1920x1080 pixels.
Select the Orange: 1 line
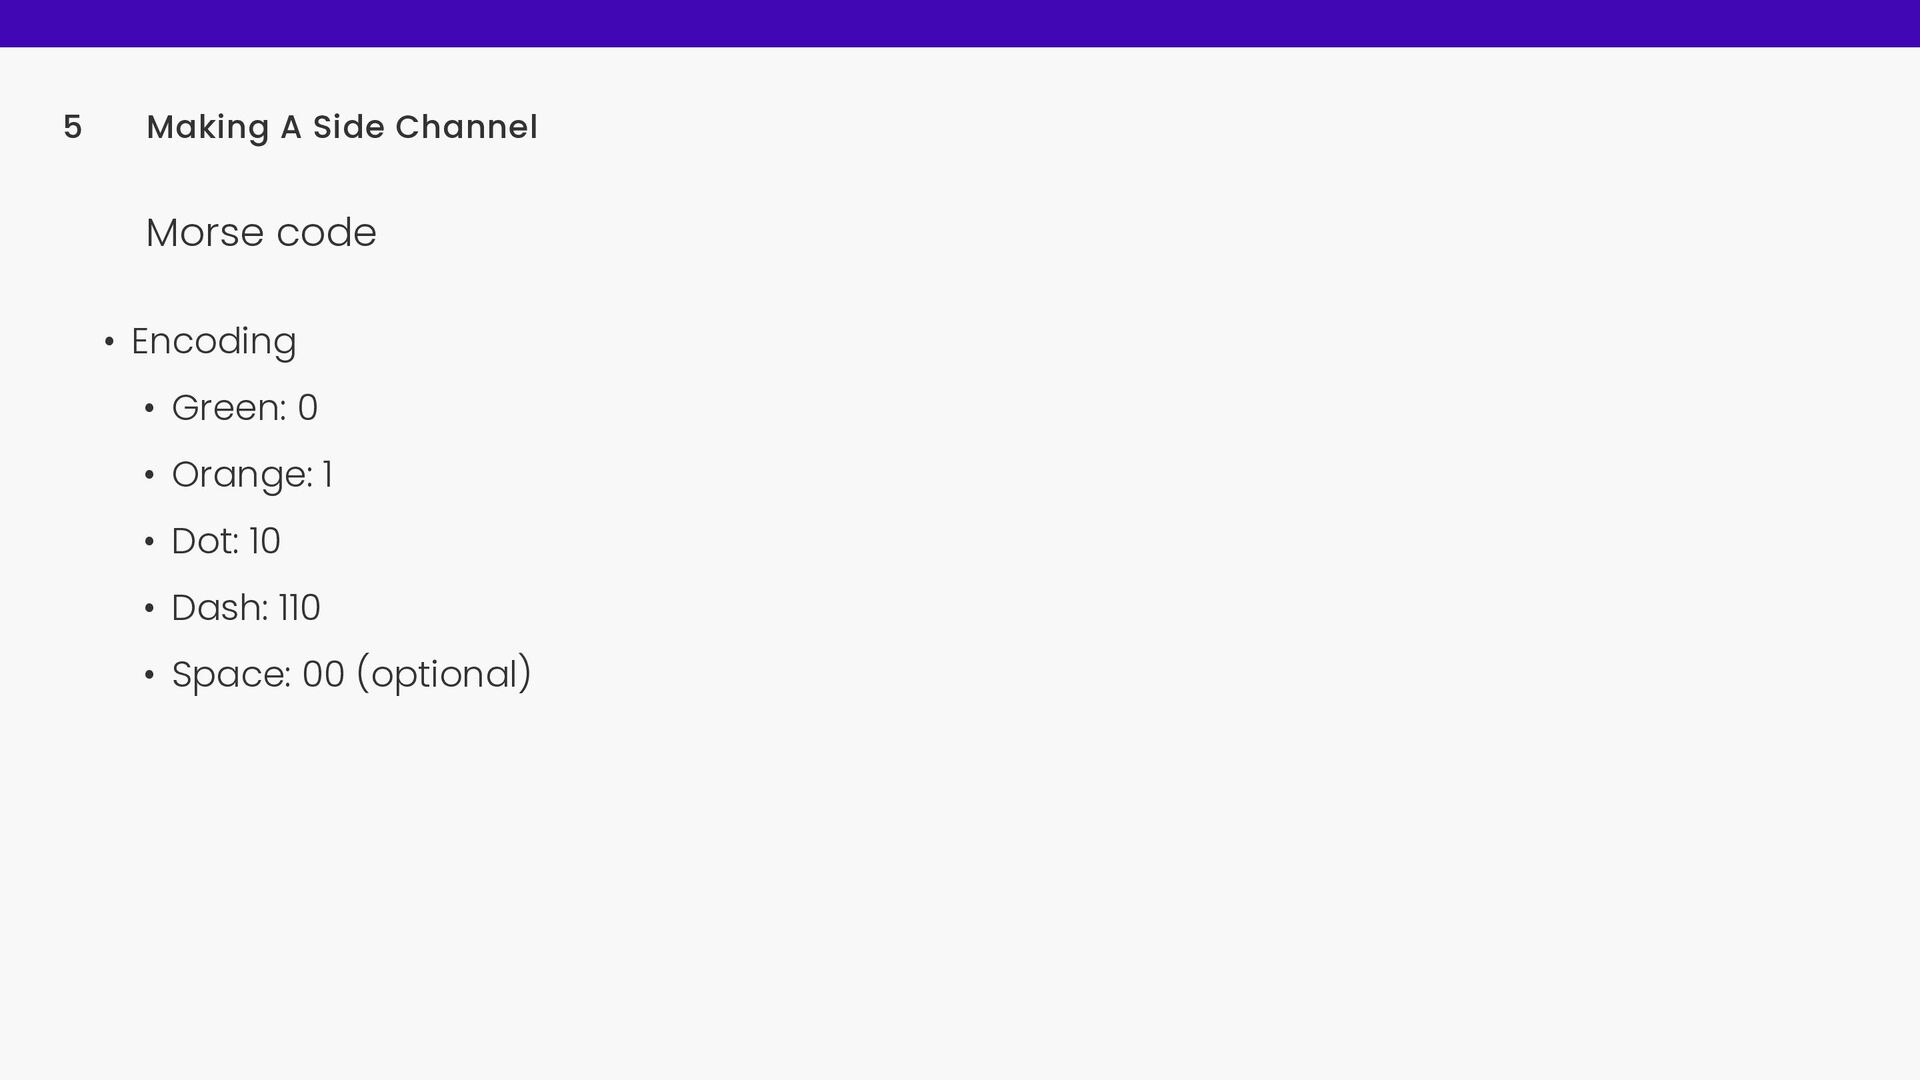[x=252, y=475]
